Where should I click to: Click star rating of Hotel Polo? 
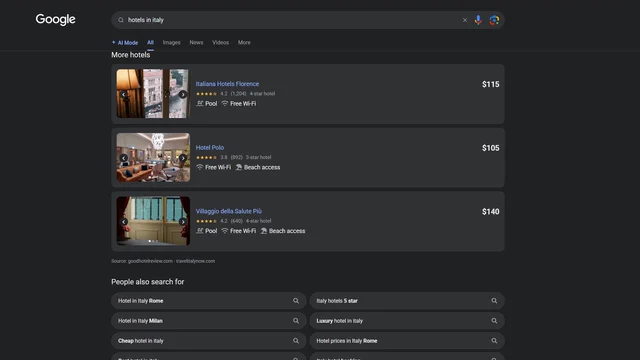point(207,158)
